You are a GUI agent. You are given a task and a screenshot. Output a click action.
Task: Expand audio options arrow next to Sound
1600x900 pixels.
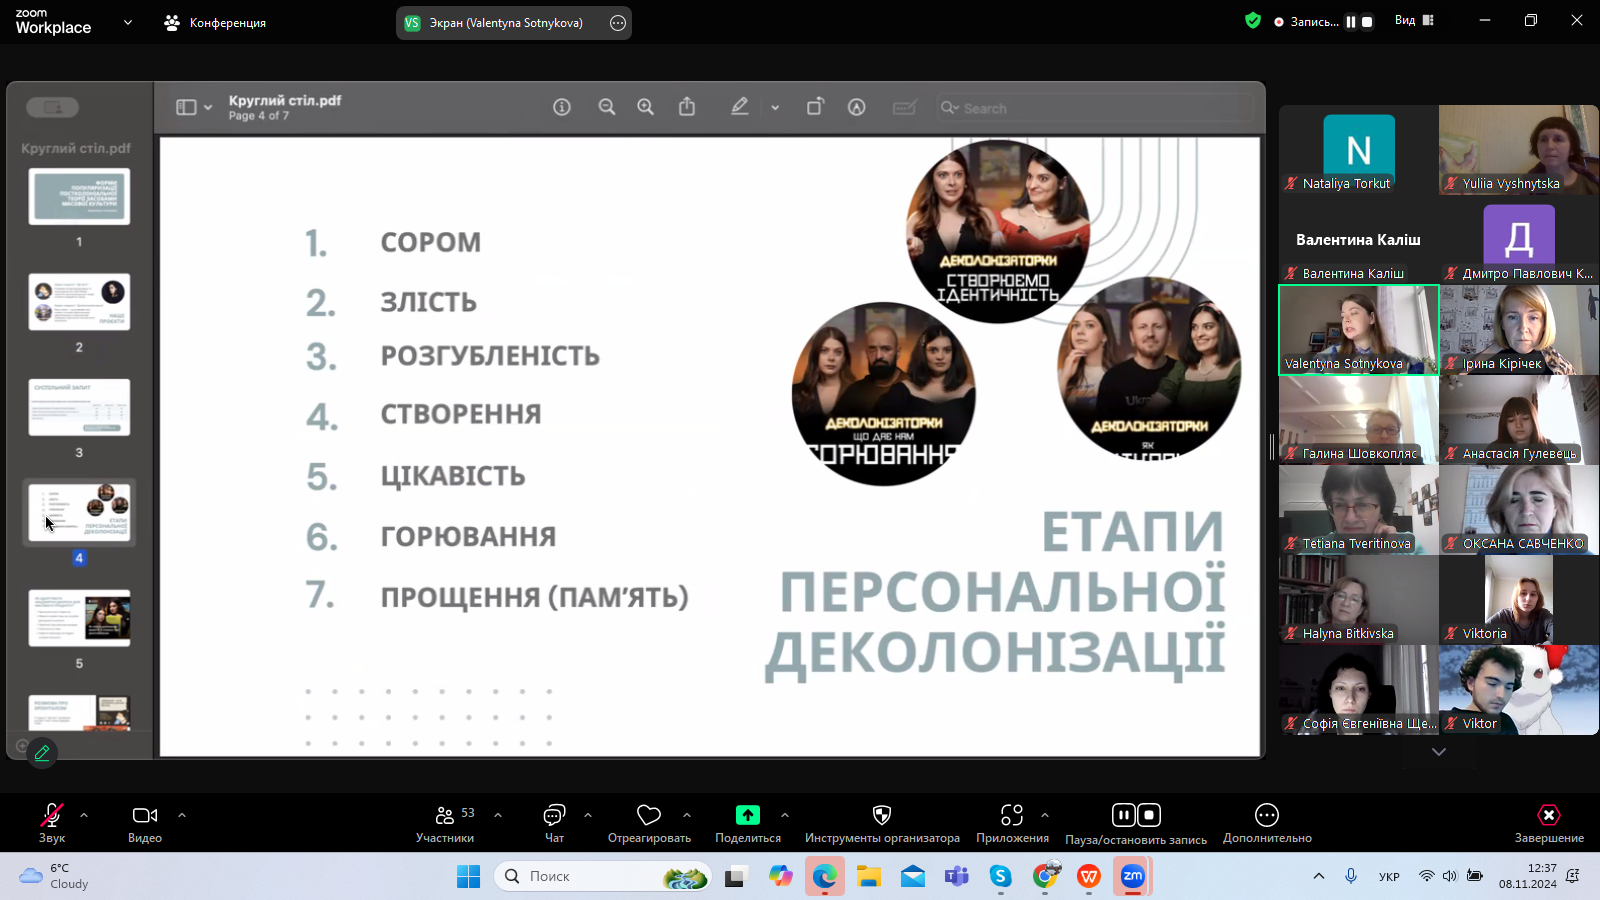coord(84,815)
